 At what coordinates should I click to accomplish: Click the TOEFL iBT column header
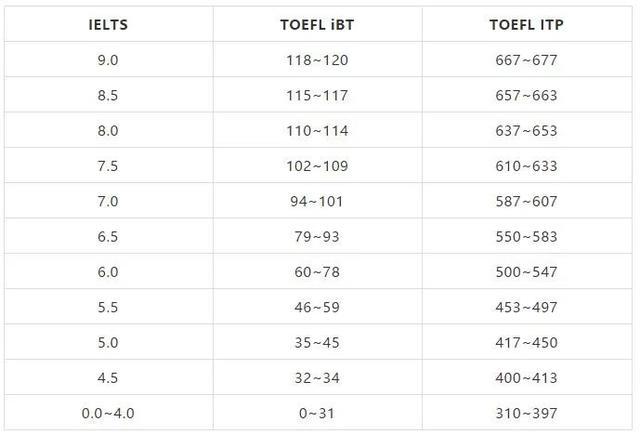coord(316,24)
